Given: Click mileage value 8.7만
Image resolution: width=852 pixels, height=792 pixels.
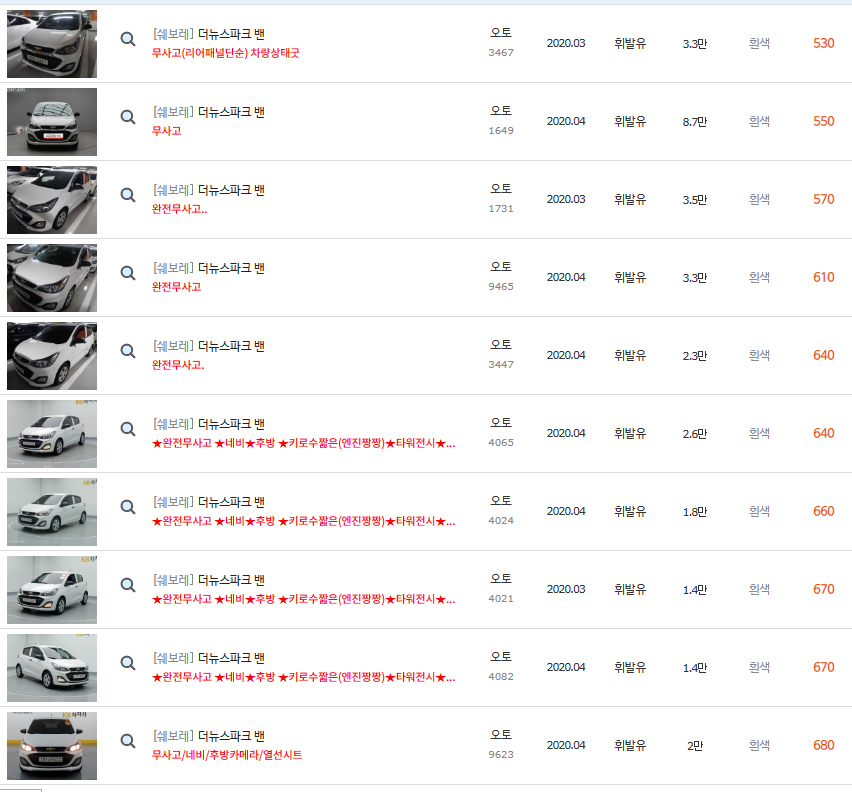Looking at the screenshot, I should click(x=695, y=122).
